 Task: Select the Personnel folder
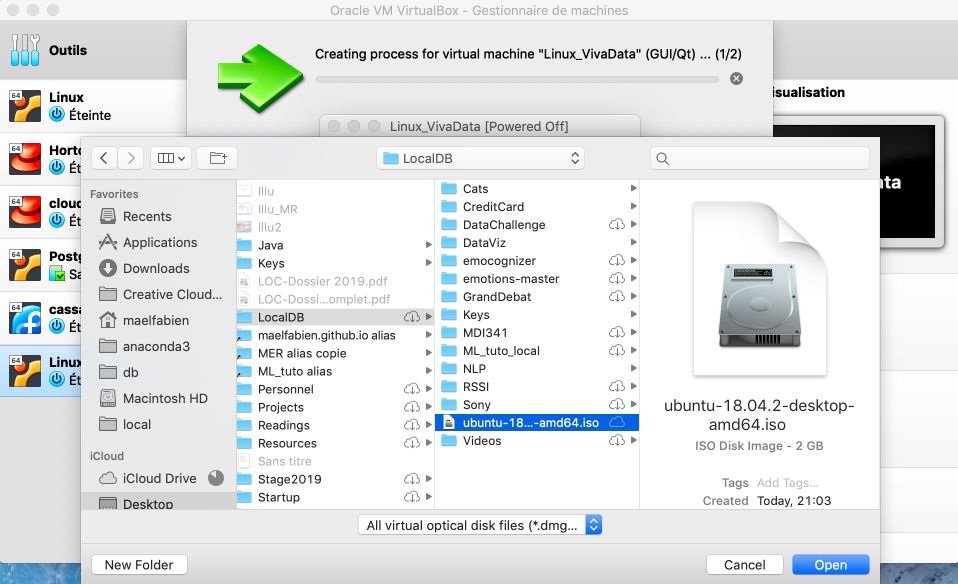(335, 389)
